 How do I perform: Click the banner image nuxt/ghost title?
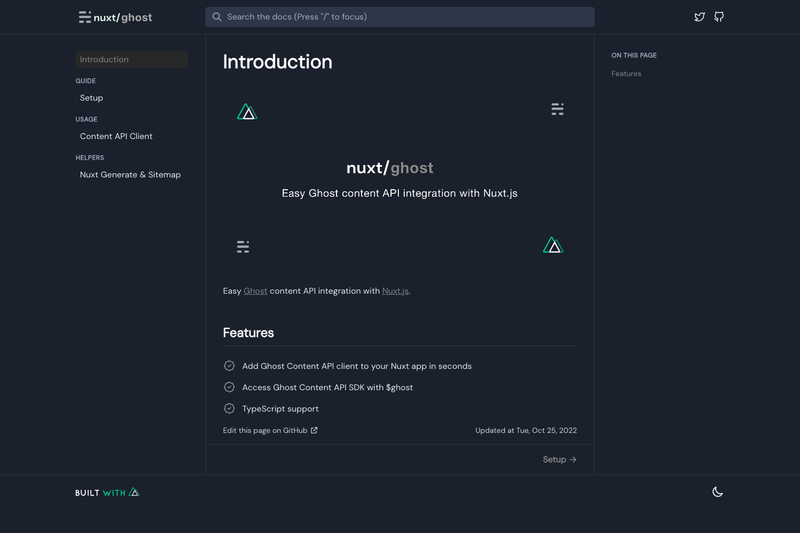point(390,168)
